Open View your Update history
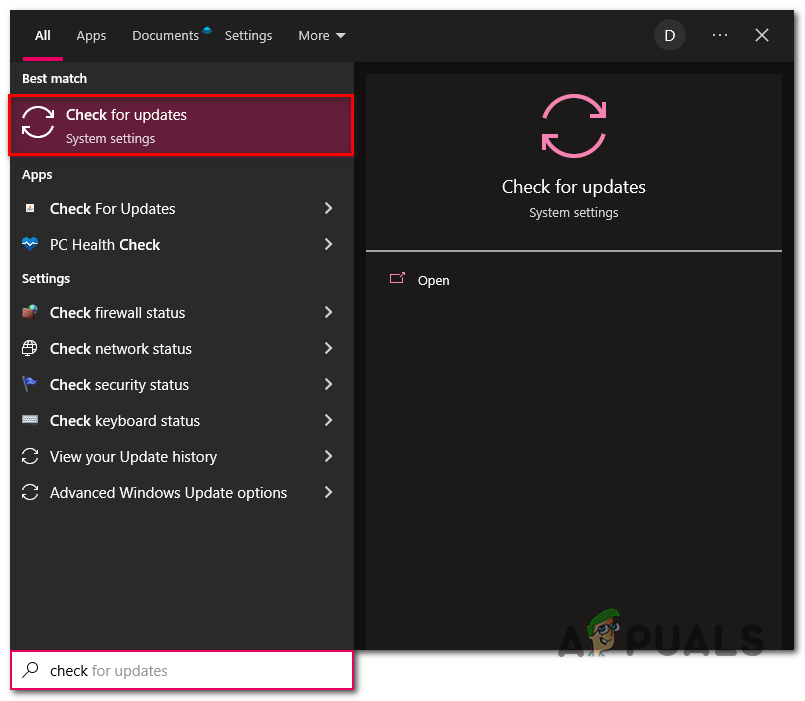Screen dimensions: 805x701 tap(181, 456)
